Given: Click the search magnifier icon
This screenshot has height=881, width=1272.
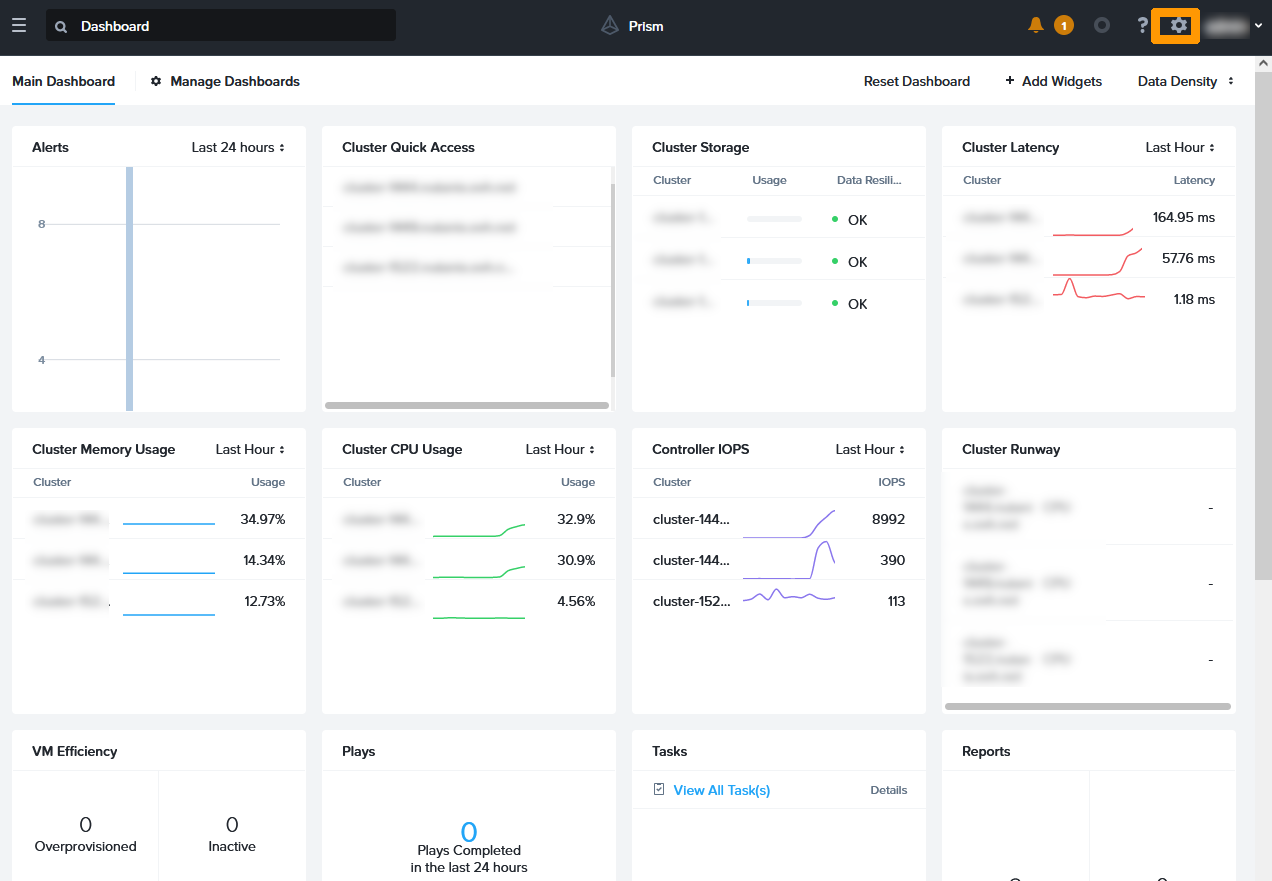Looking at the screenshot, I should (x=60, y=26).
